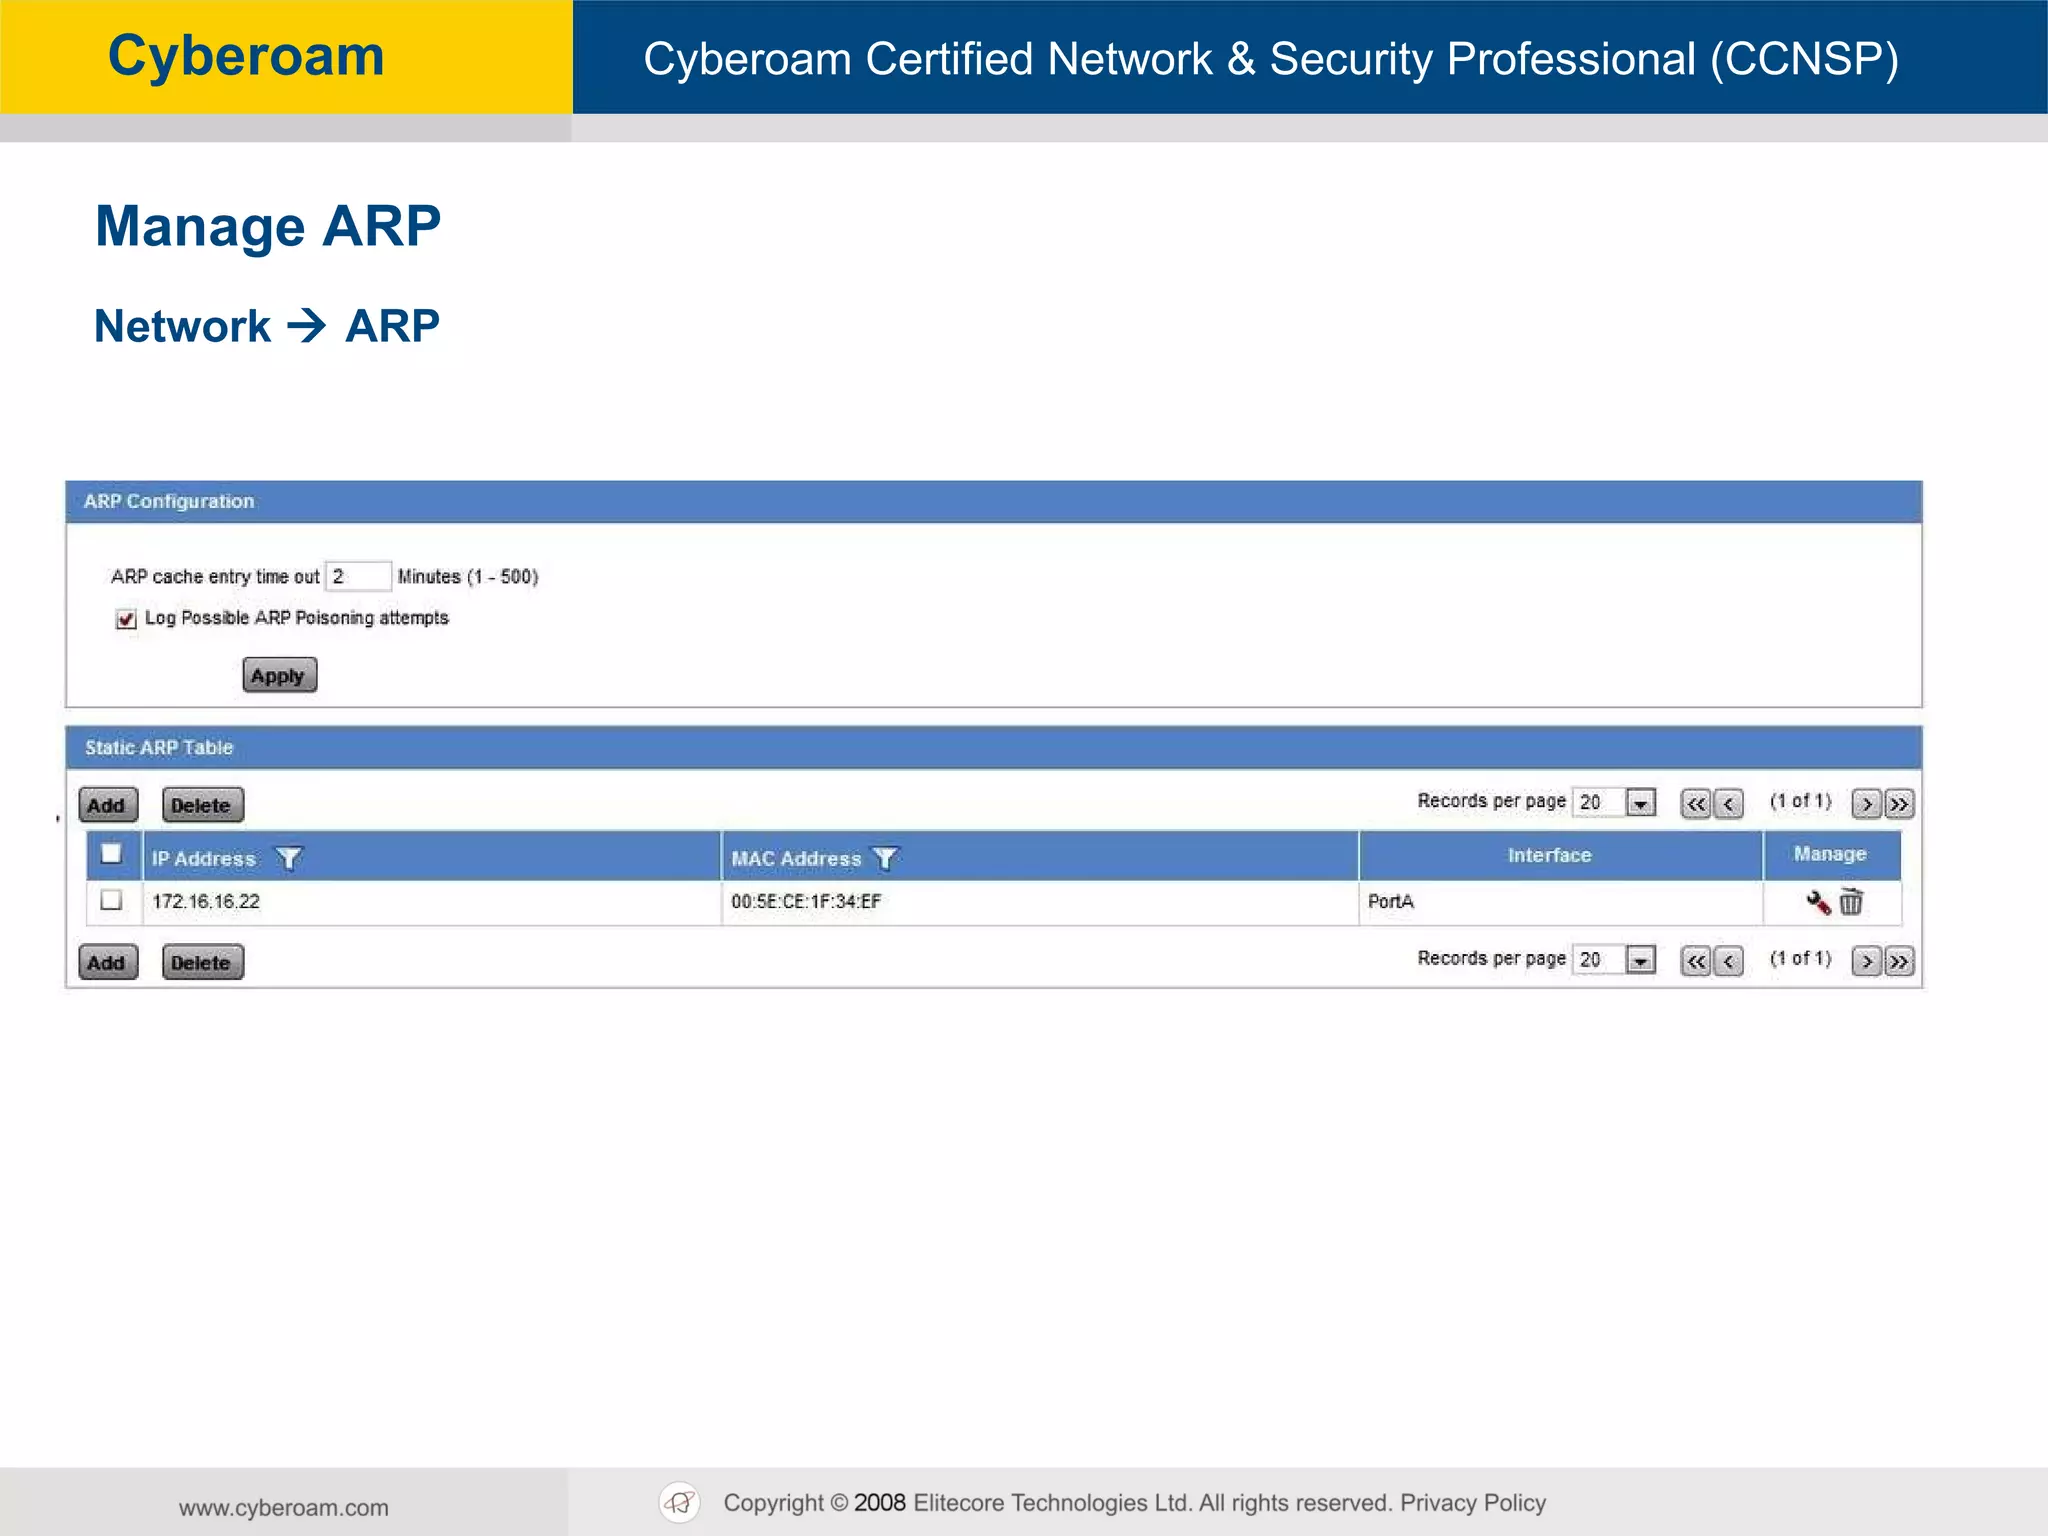Check the row checkbox for 172.16.16.22

pyautogui.click(x=111, y=900)
